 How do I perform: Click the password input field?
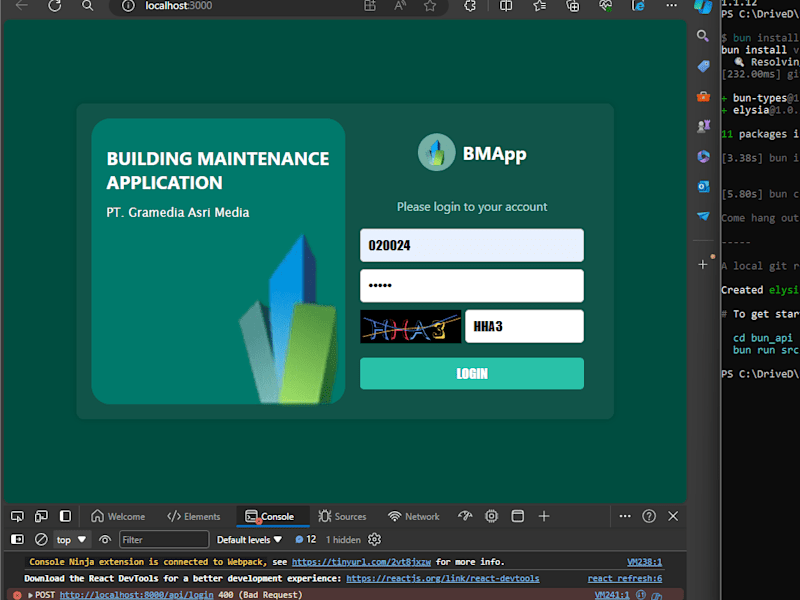[472, 286]
